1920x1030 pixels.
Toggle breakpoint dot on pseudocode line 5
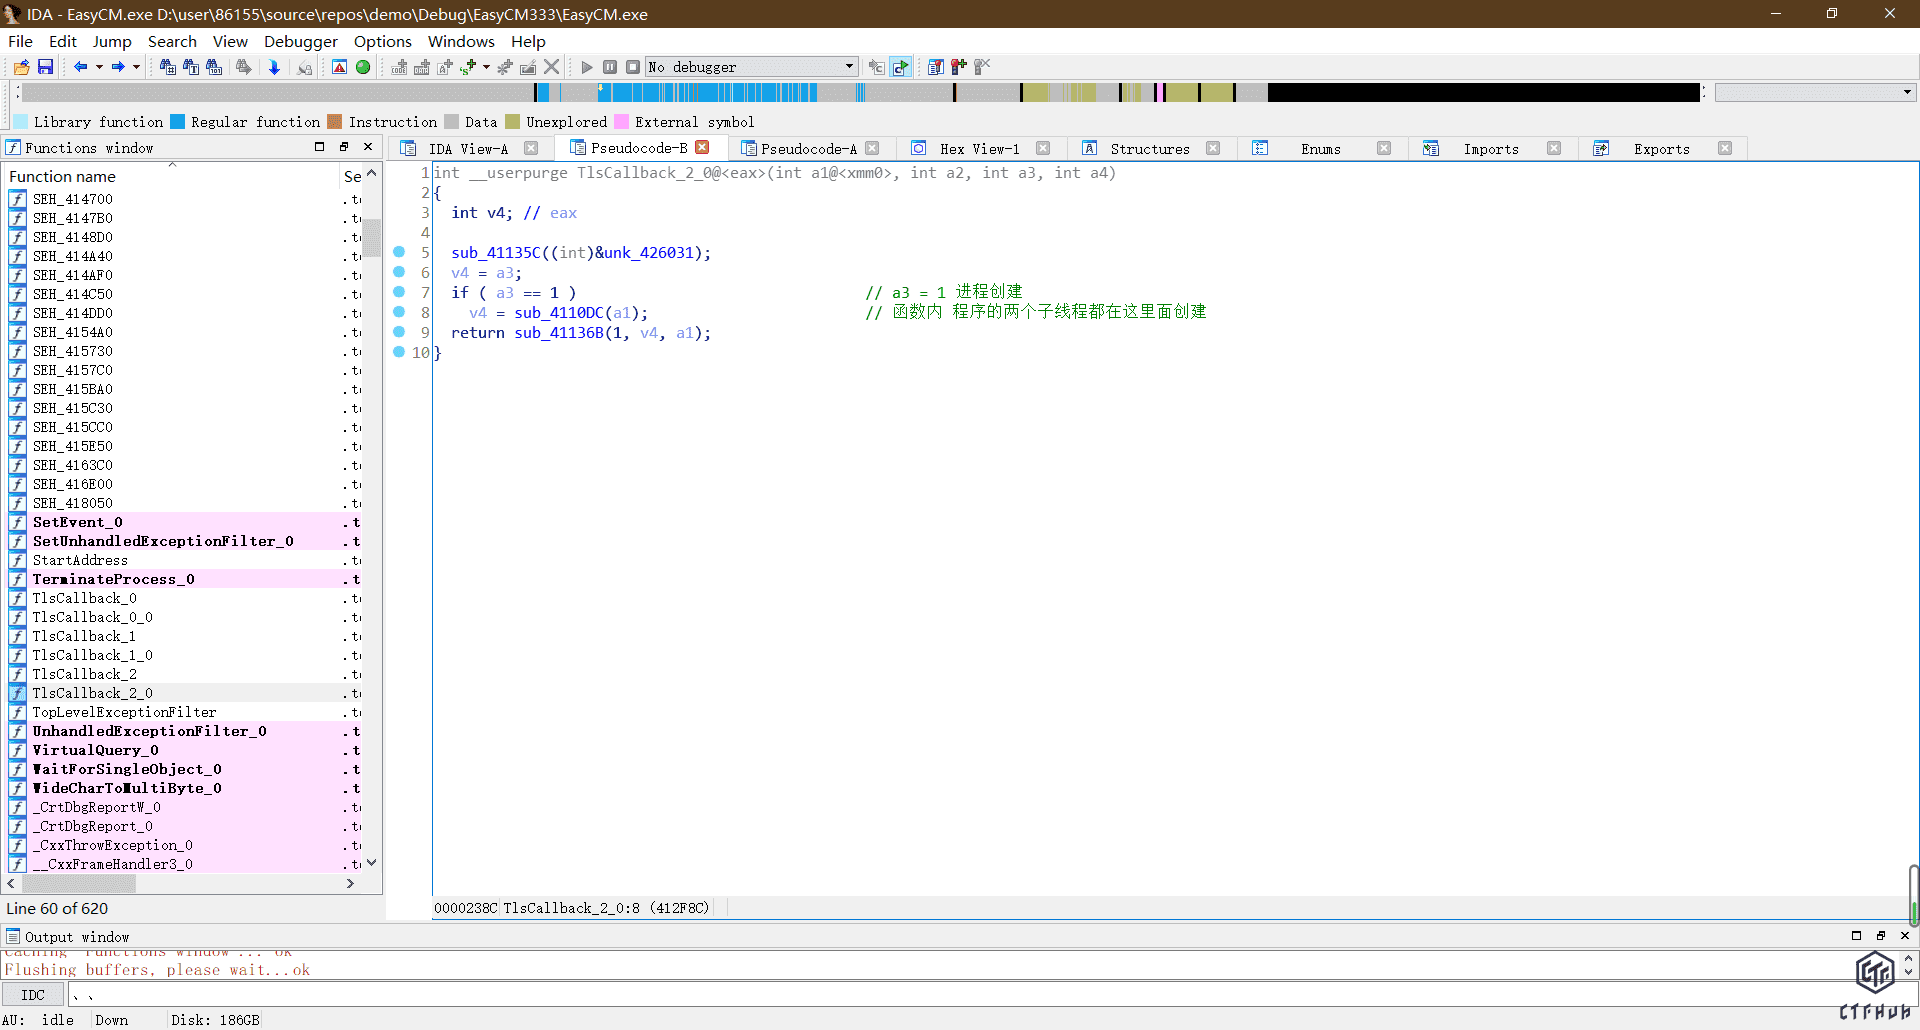point(399,252)
